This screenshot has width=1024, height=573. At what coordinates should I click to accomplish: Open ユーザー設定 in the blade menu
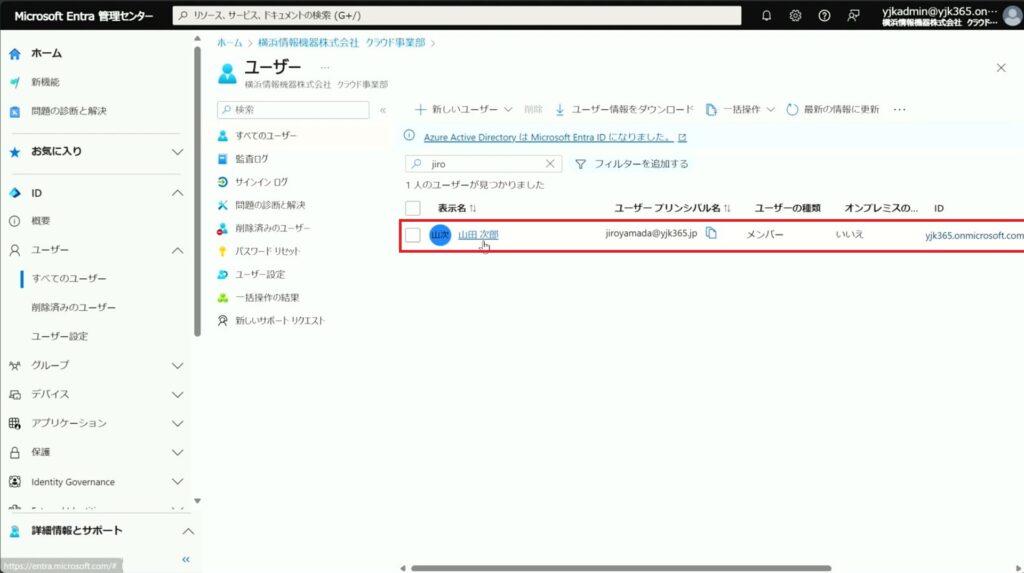pos(260,274)
